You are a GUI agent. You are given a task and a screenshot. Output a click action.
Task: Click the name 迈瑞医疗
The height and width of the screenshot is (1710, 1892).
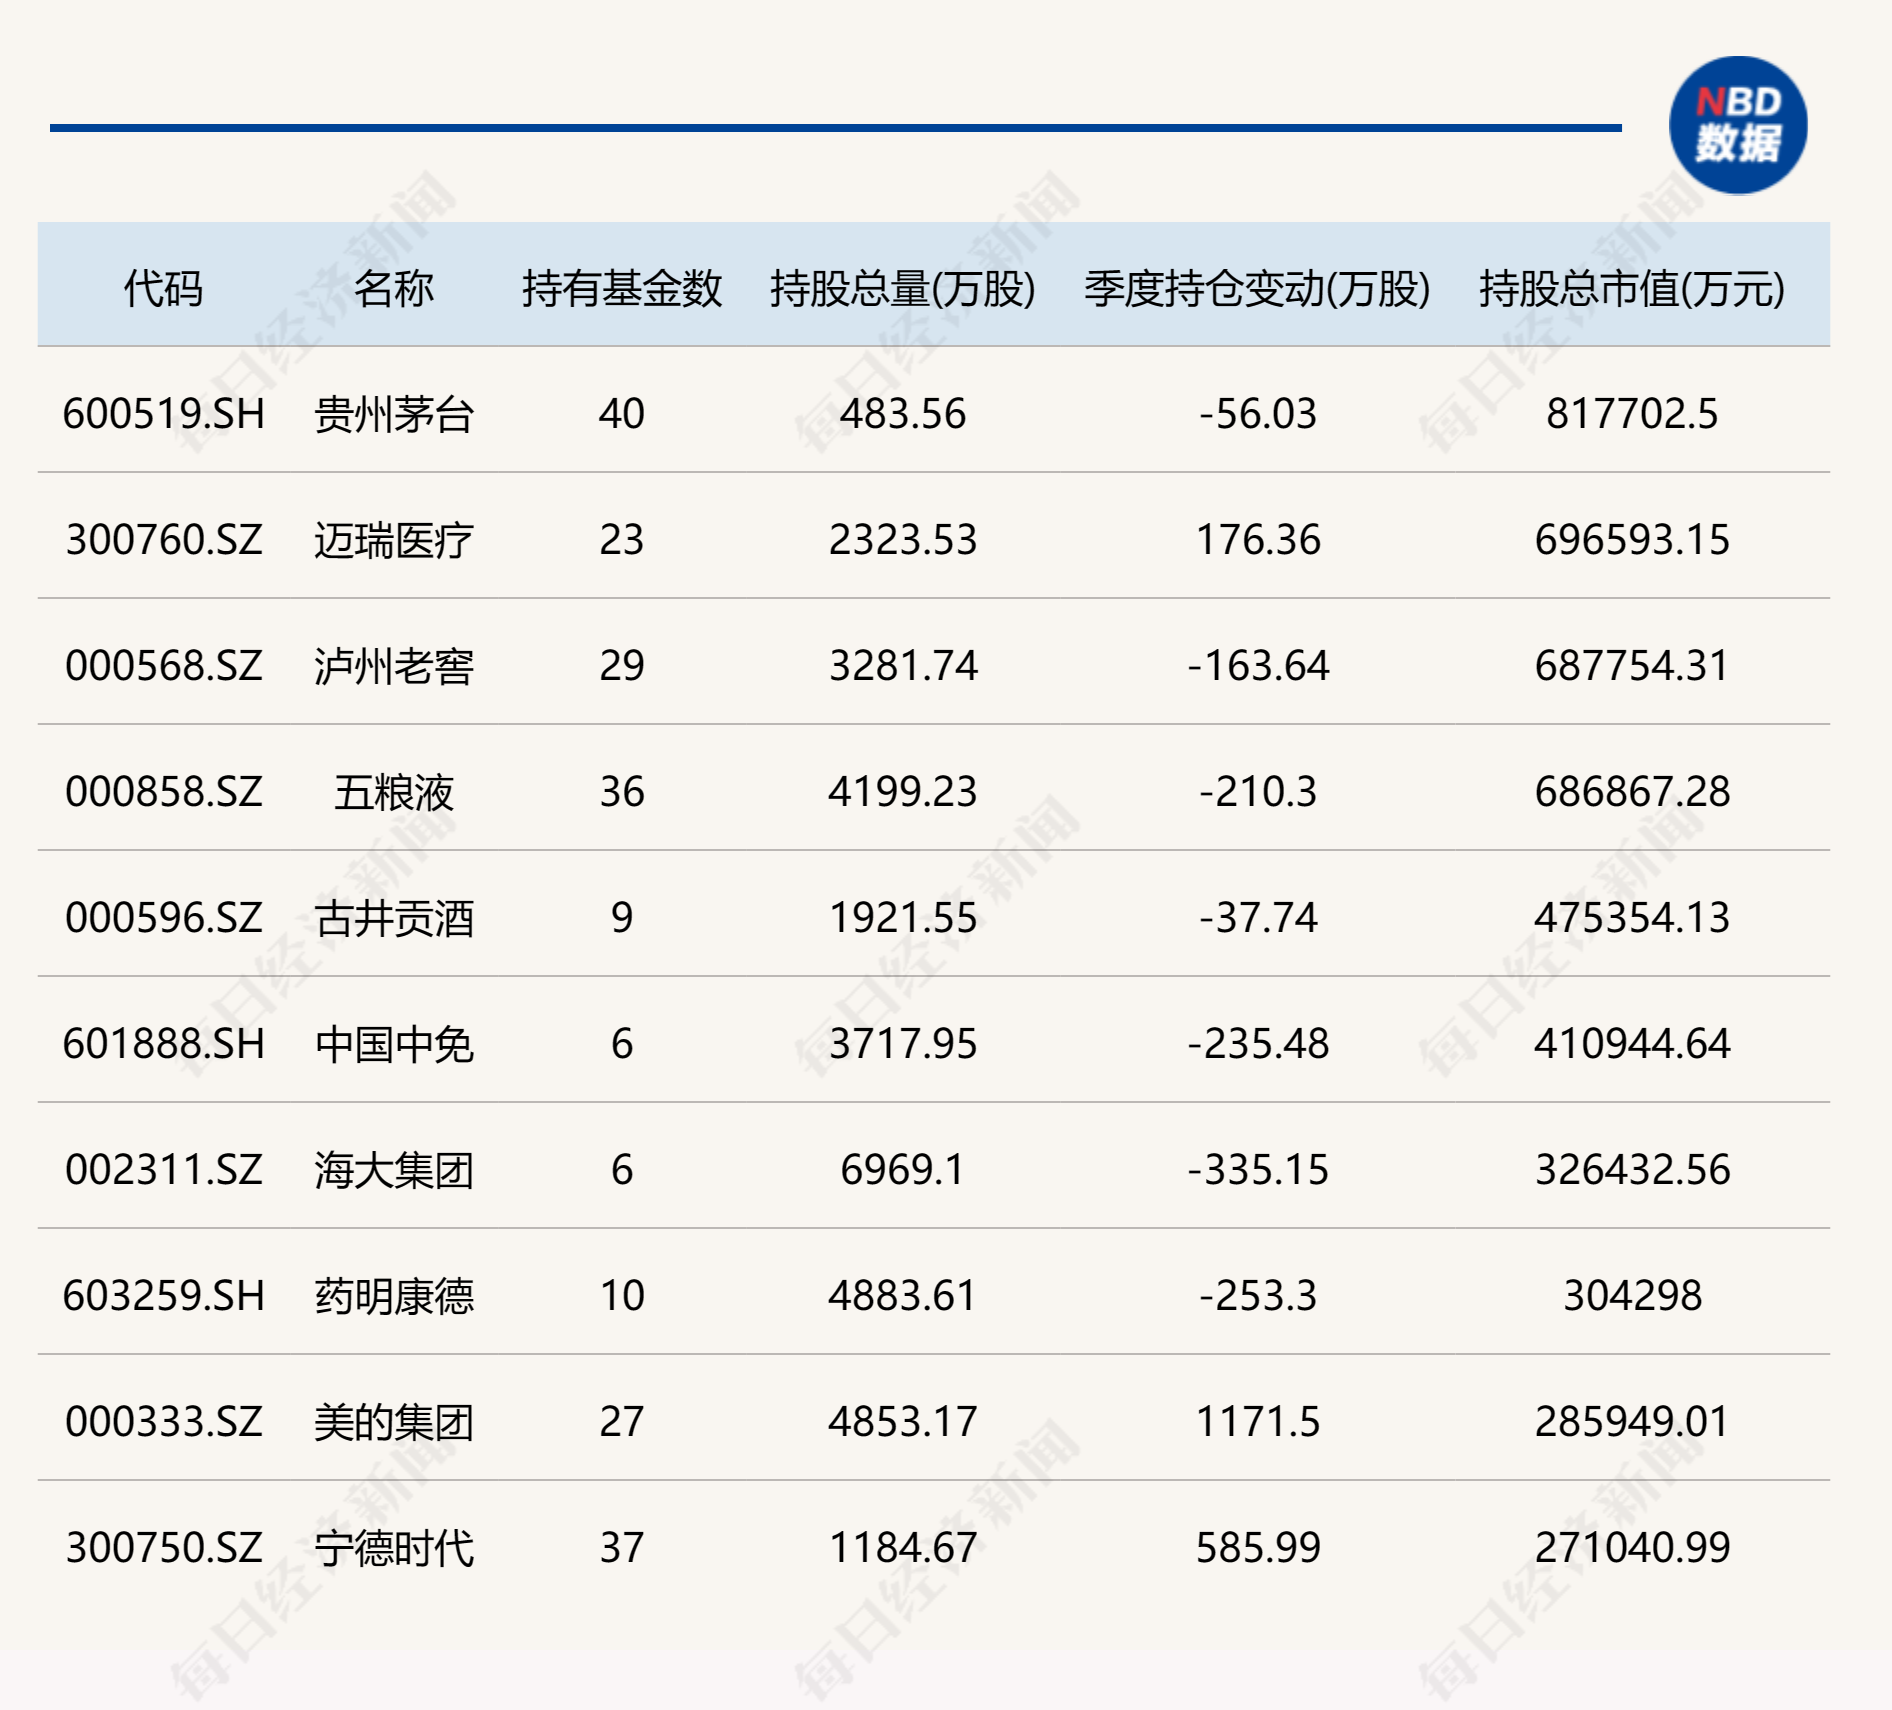393,540
